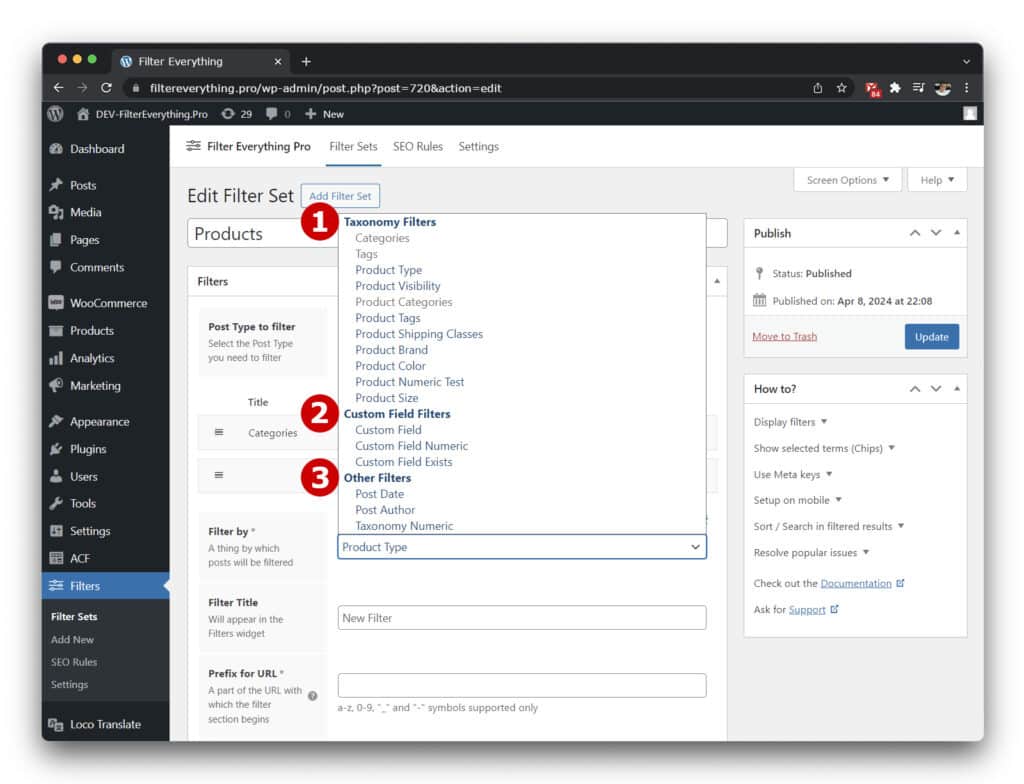Pick Custom Field Numeric option

[411, 446]
